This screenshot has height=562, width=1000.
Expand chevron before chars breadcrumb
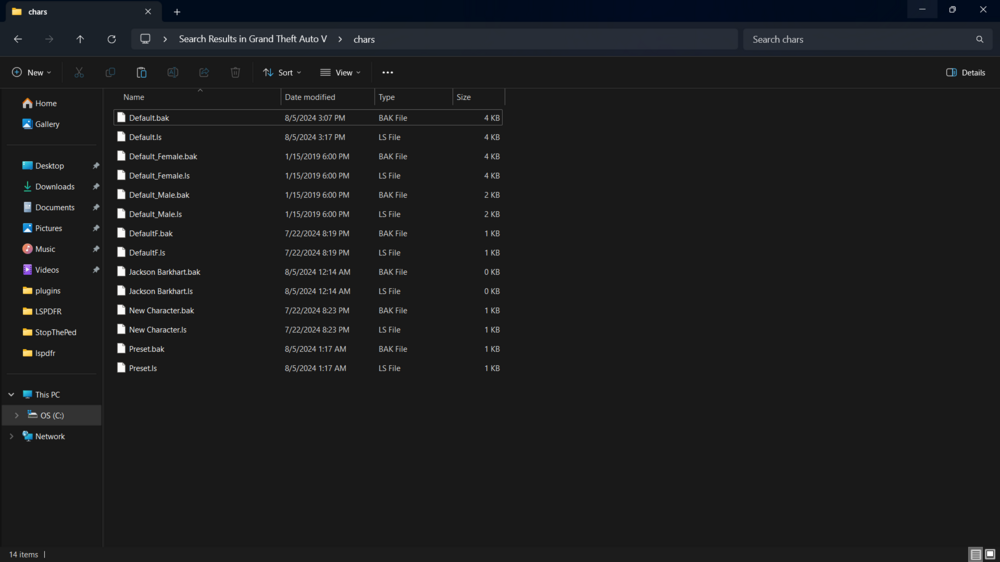coord(340,39)
